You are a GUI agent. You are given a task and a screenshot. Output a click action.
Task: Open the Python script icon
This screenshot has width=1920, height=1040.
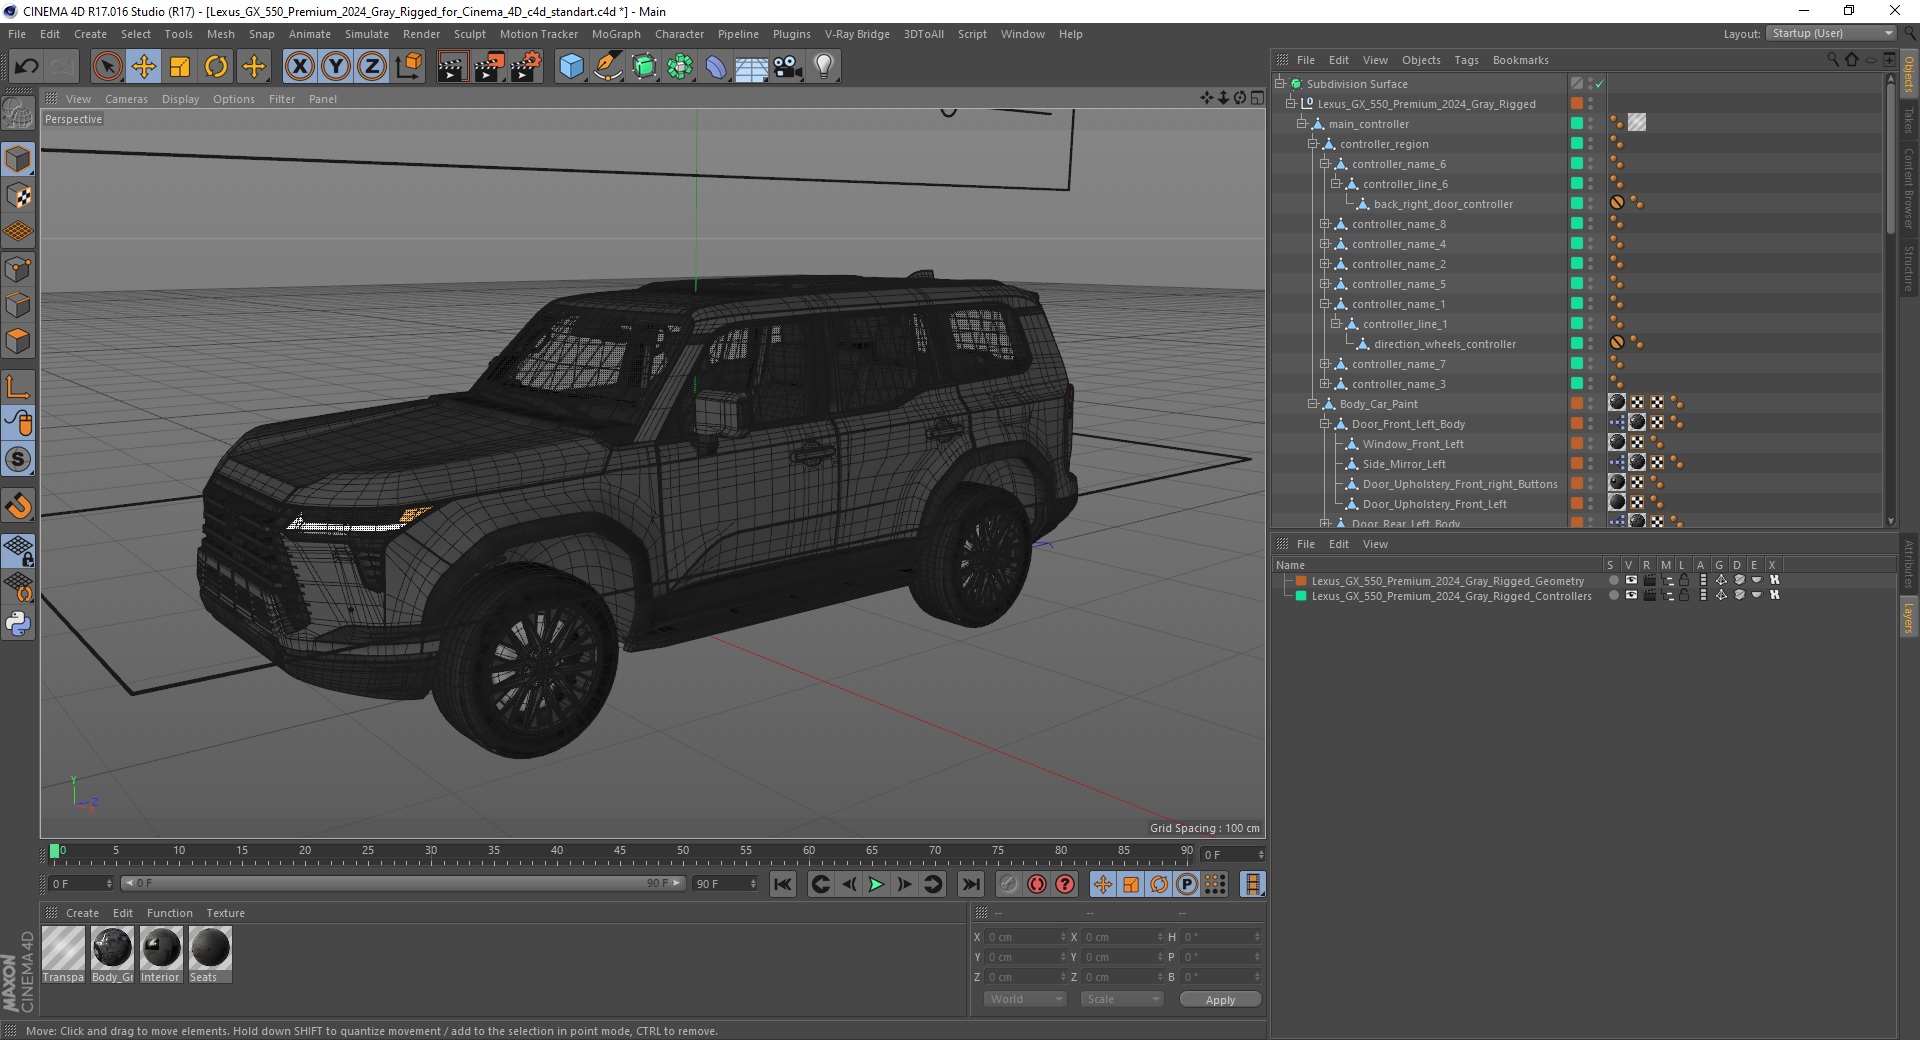tap(18, 624)
